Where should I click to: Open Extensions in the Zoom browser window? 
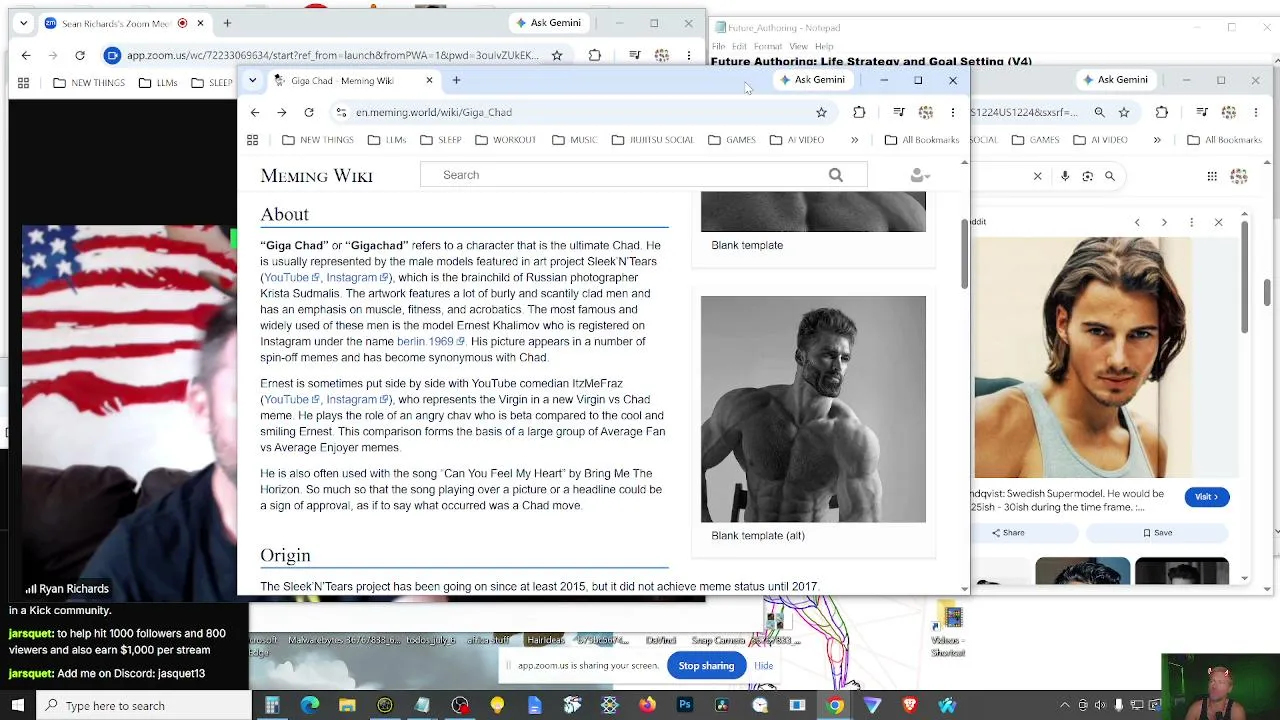pyautogui.click(x=595, y=55)
